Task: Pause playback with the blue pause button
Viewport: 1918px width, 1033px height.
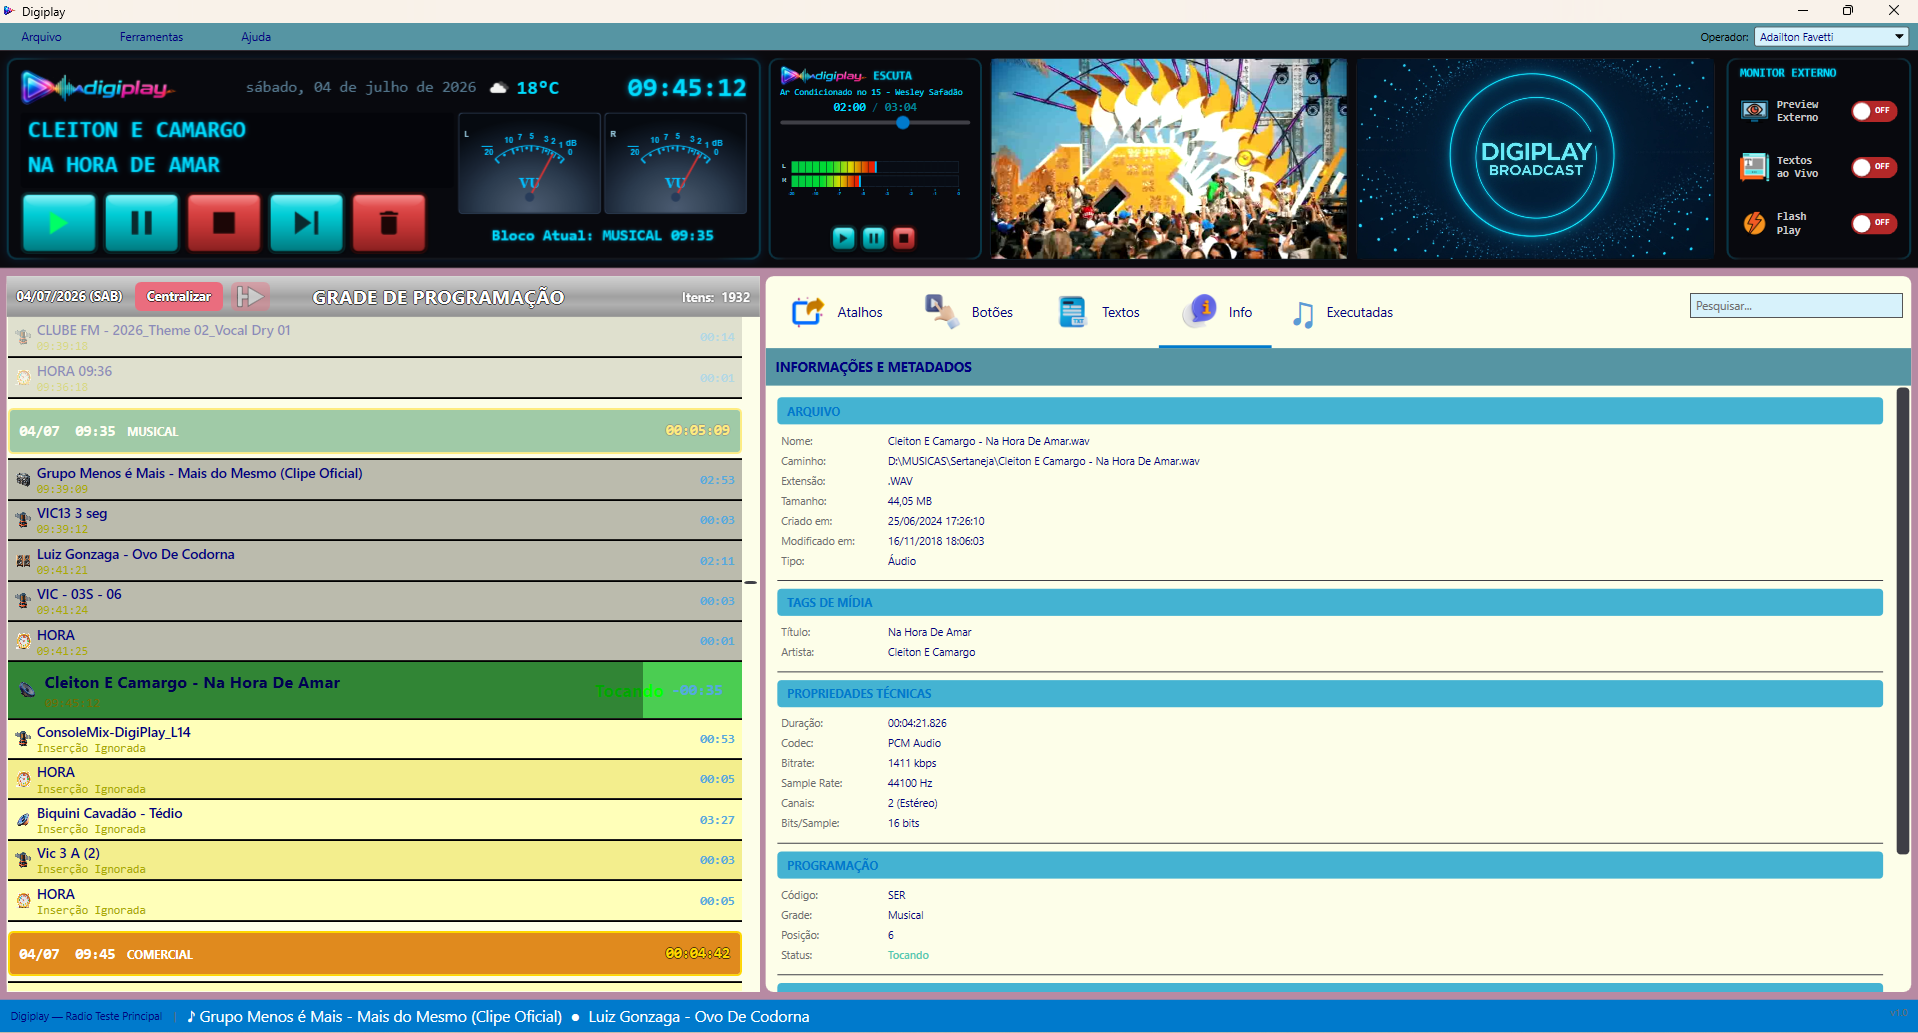Action: [142, 222]
